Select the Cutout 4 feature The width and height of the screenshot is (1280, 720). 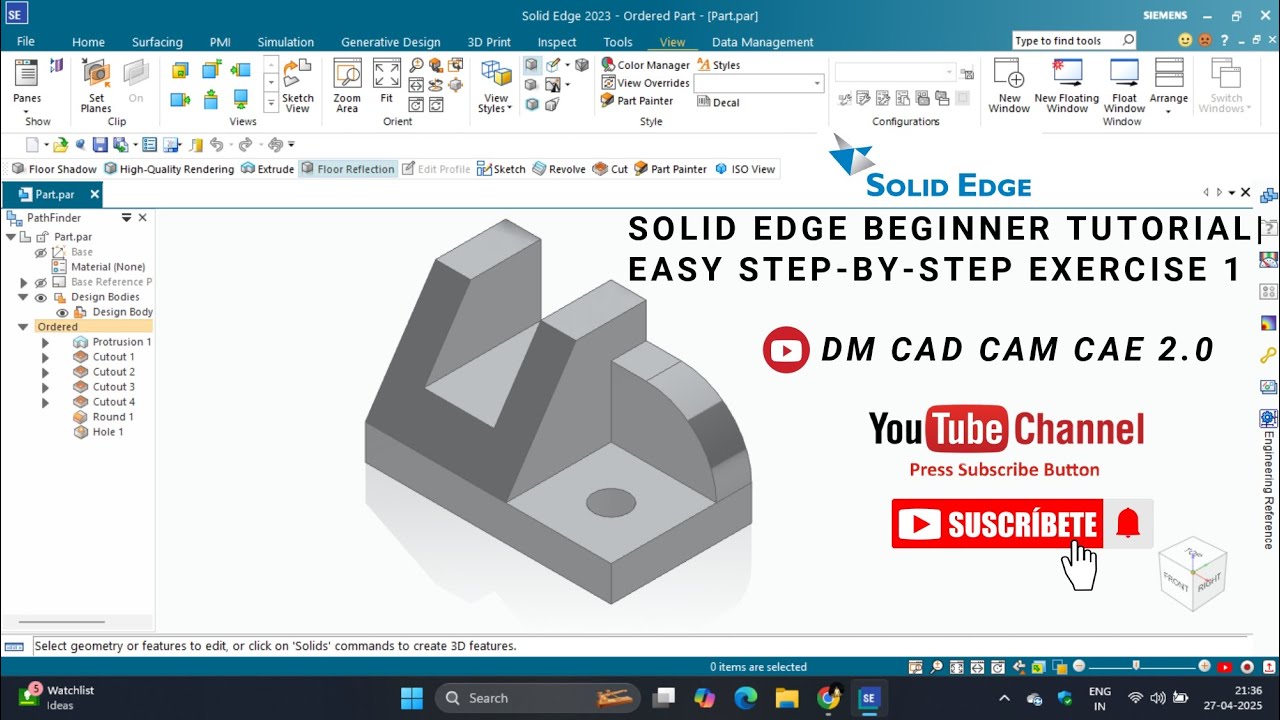[104, 402]
